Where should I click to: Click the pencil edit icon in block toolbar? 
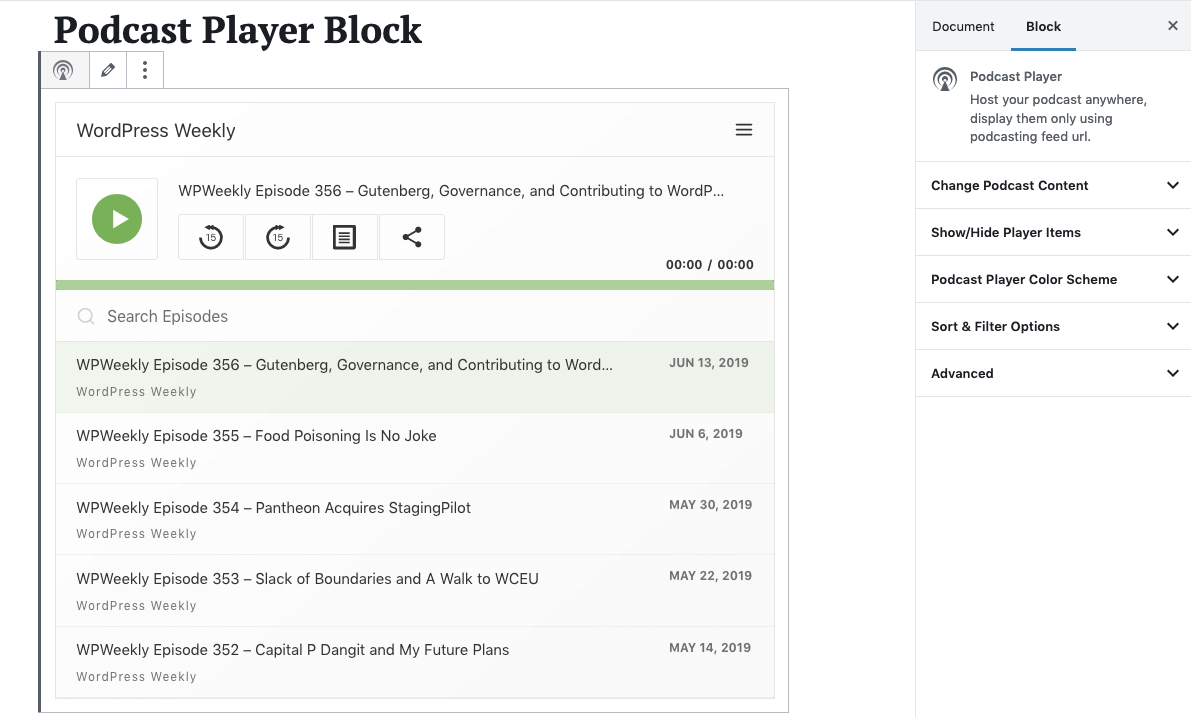[x=108, y=71]
